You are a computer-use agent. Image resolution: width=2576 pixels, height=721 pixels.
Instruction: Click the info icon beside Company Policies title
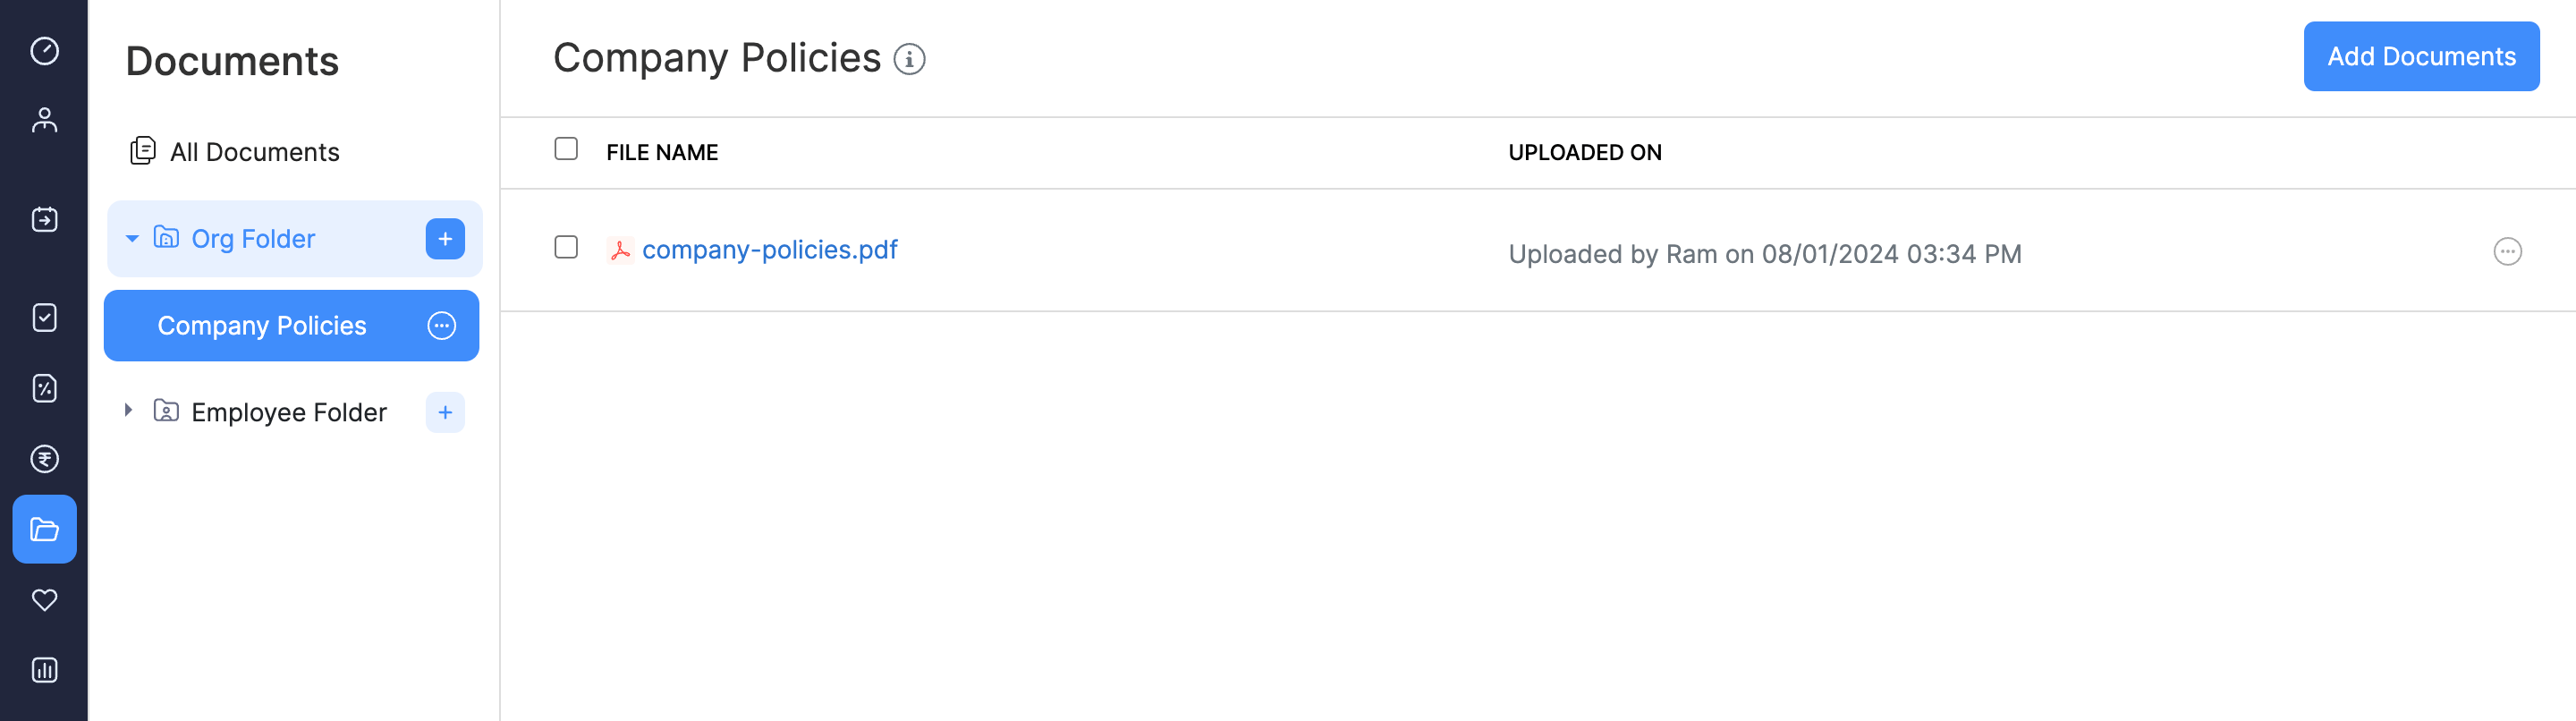[x=909, y=59]
